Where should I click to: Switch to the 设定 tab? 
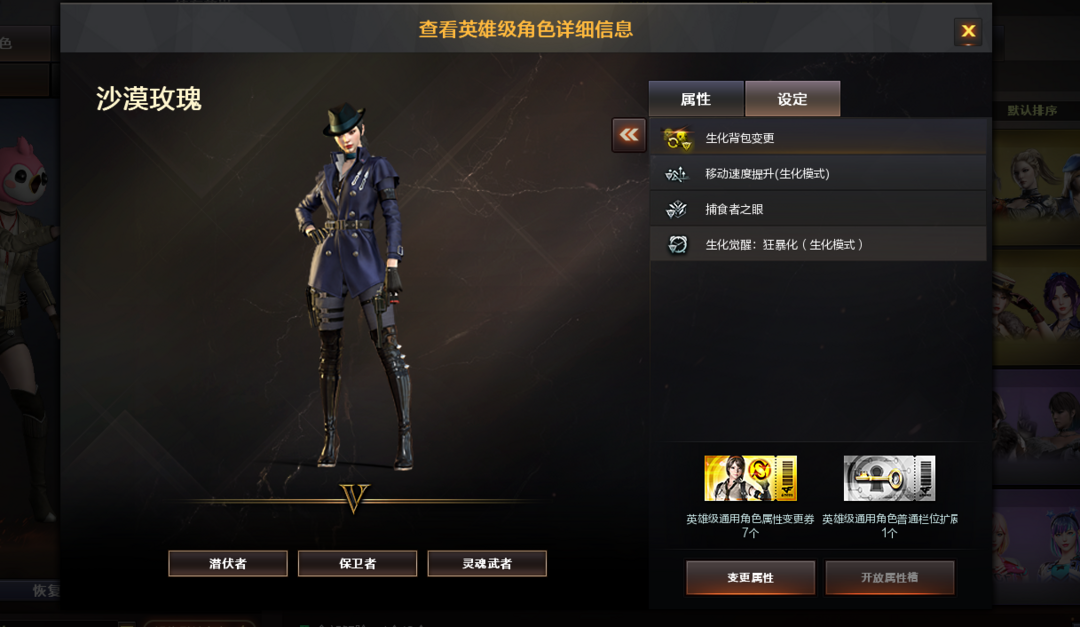(792, 99)
